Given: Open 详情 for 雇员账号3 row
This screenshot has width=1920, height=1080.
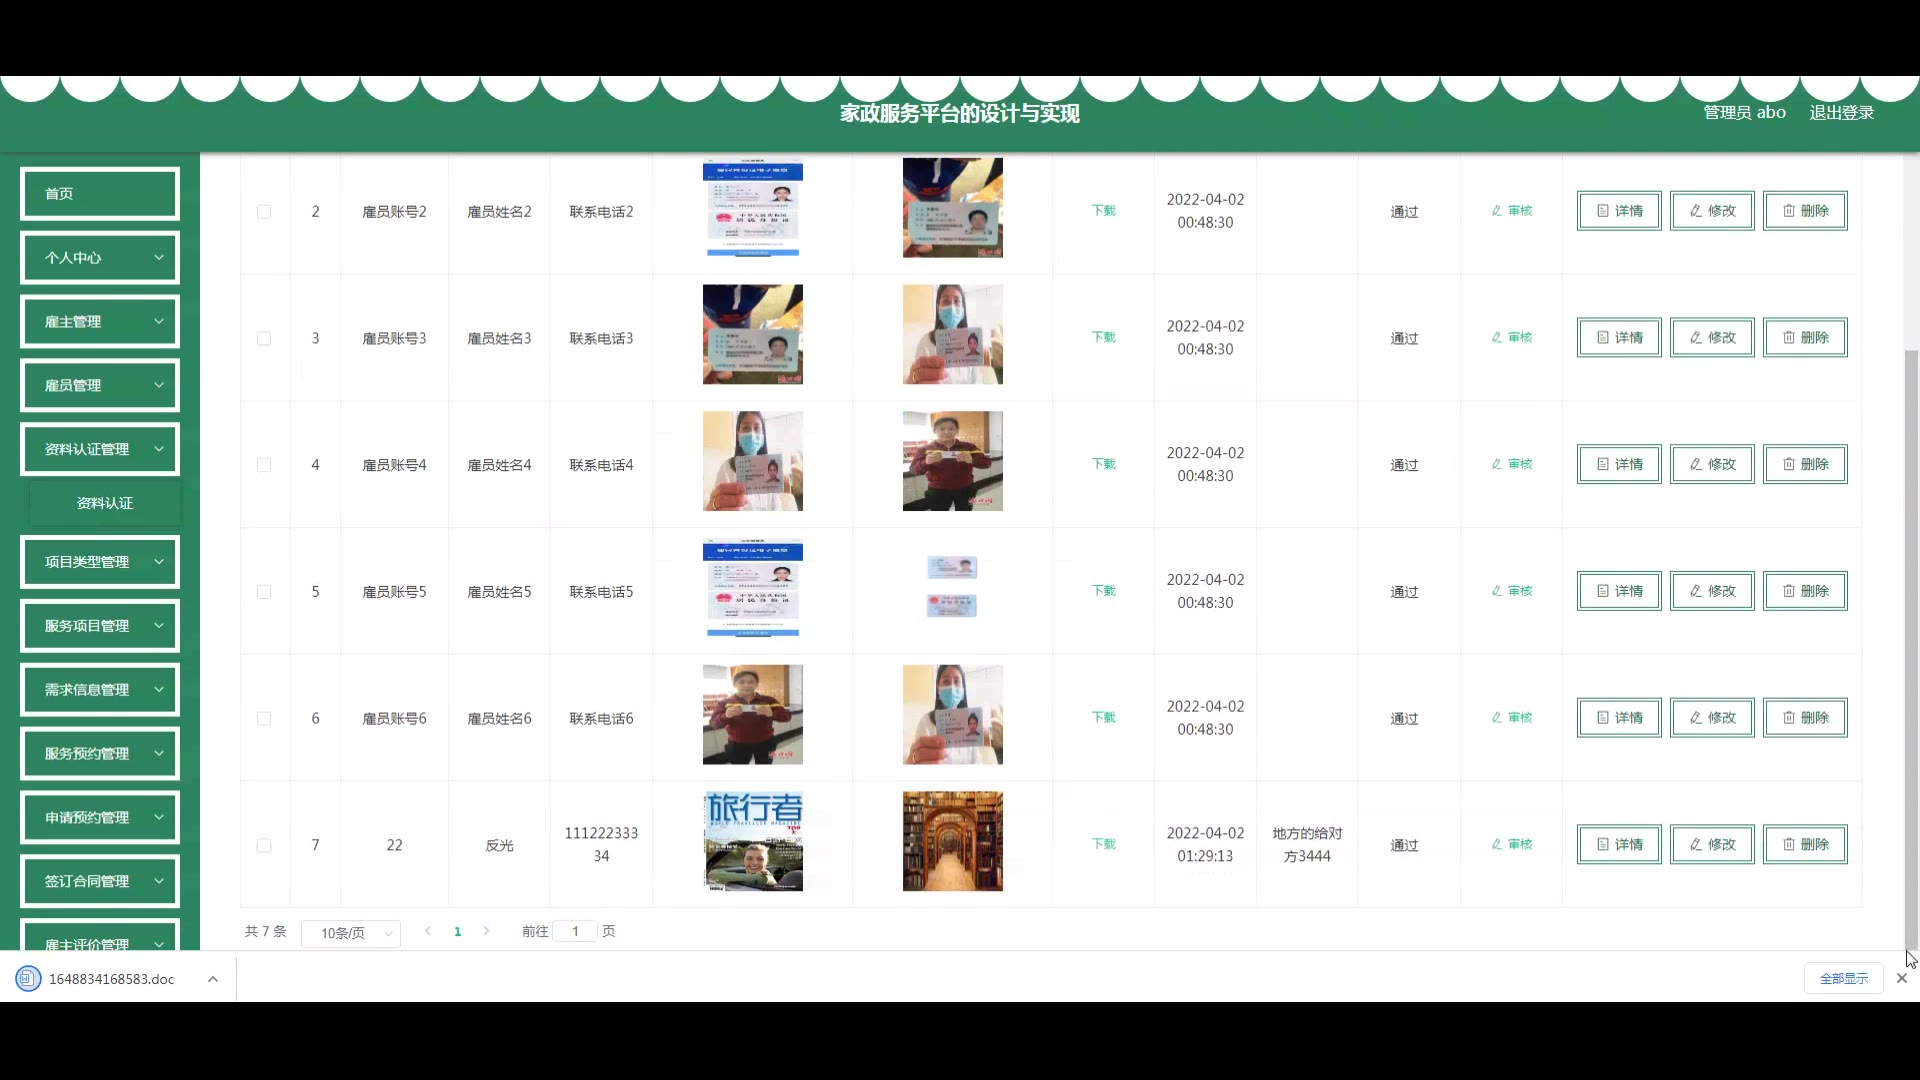Looking at the screenshot, I should 1619,338.
